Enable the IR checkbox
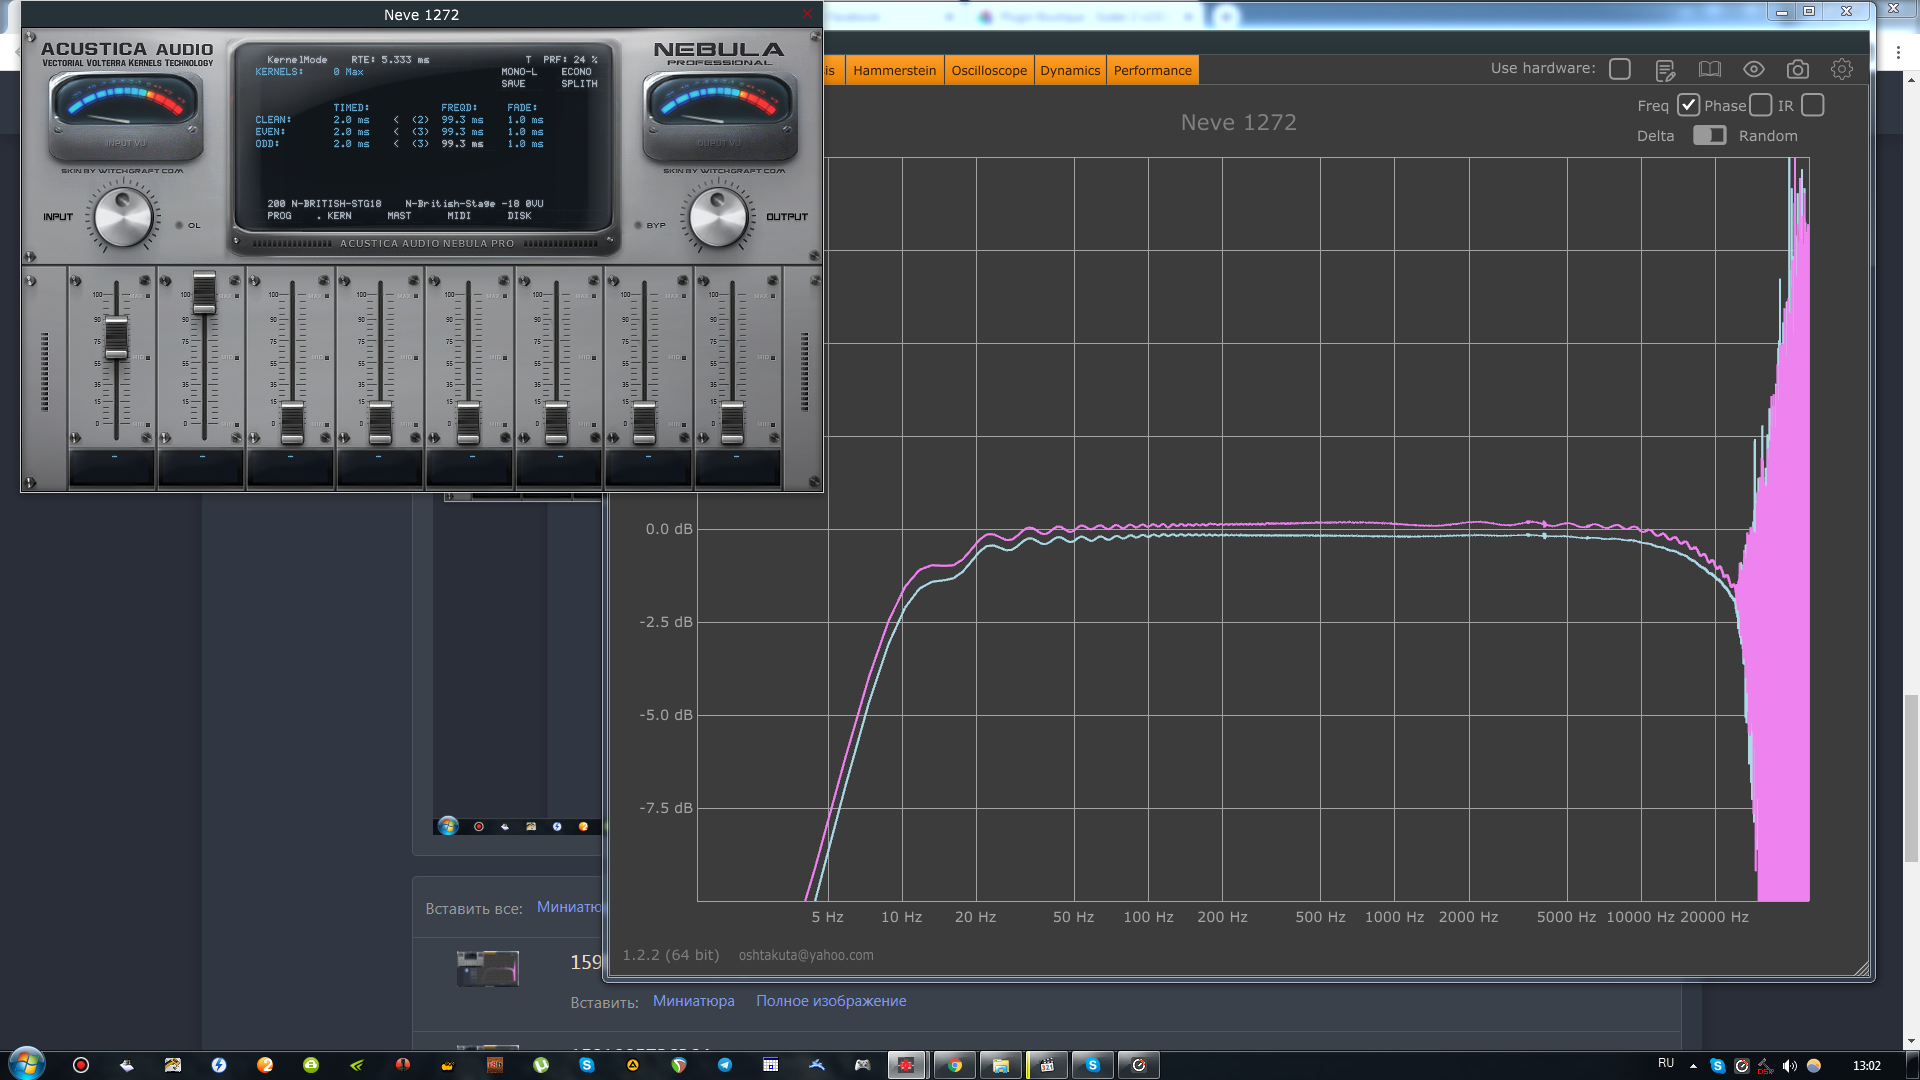The height and width of the screenshot is (1080, 1920). pos(1813,105)
